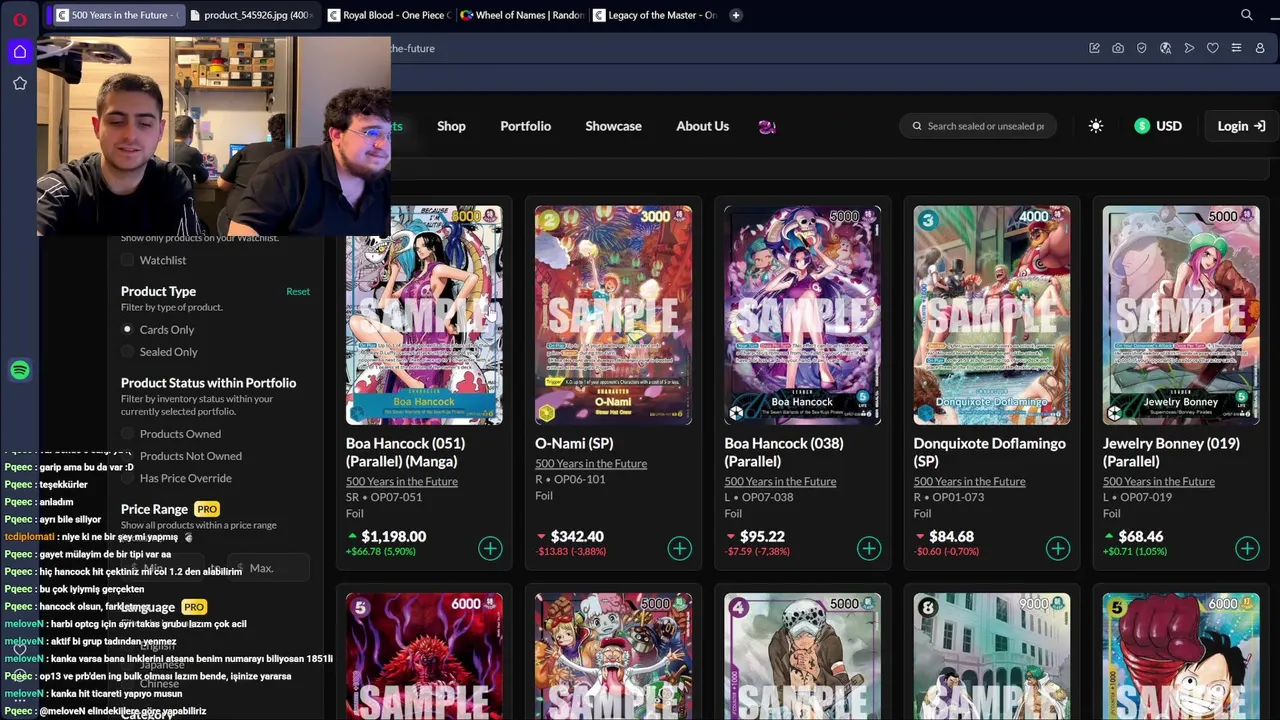Click the heart bookmark icon in address bar
The height and width of the screenshot is (720, 1280).
pos(1213,48)
